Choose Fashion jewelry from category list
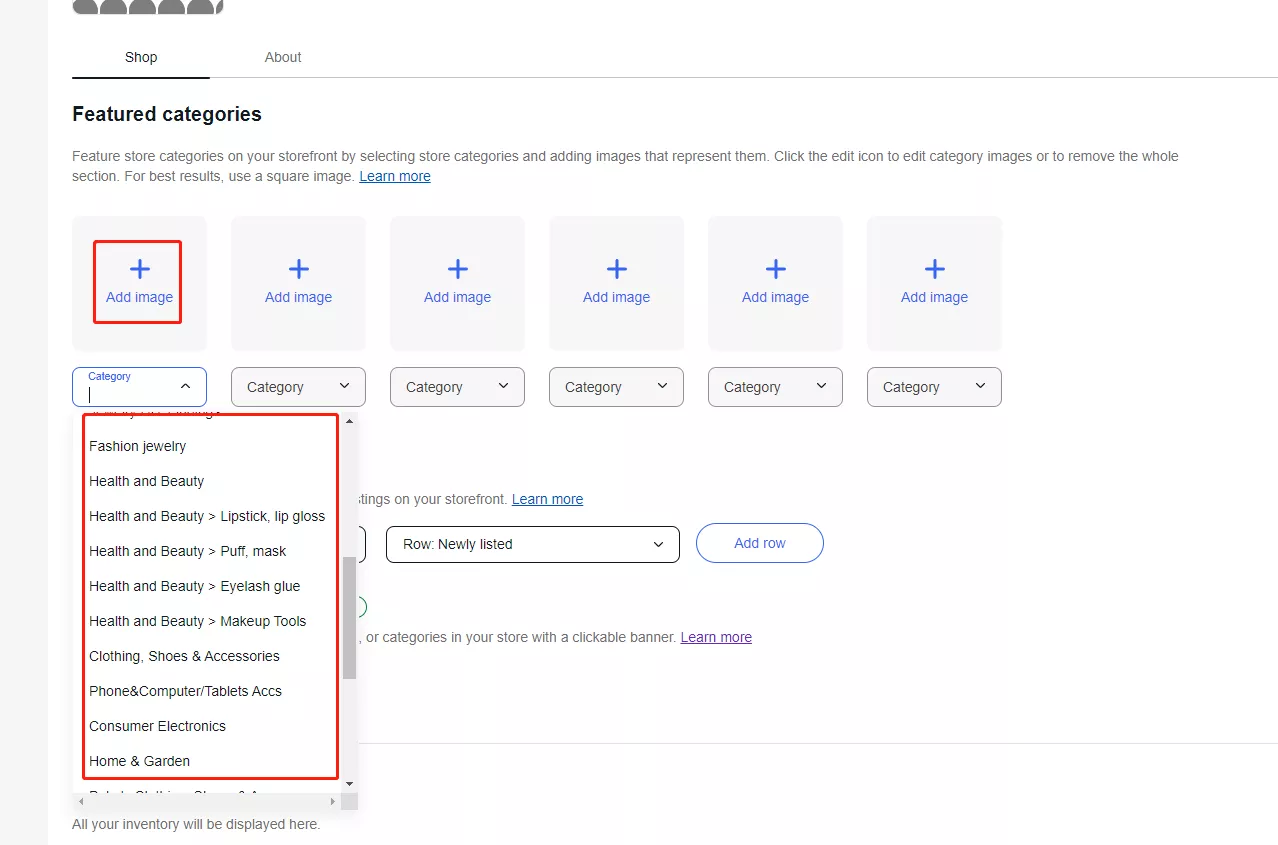 pos(138,446)
